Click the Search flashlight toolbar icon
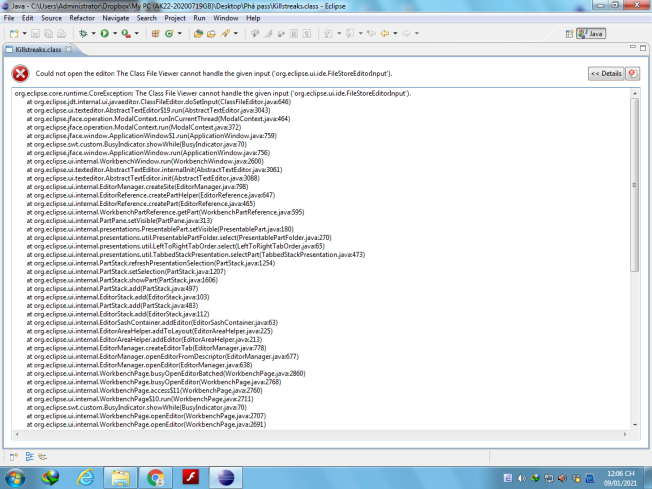 coord(225,34)
